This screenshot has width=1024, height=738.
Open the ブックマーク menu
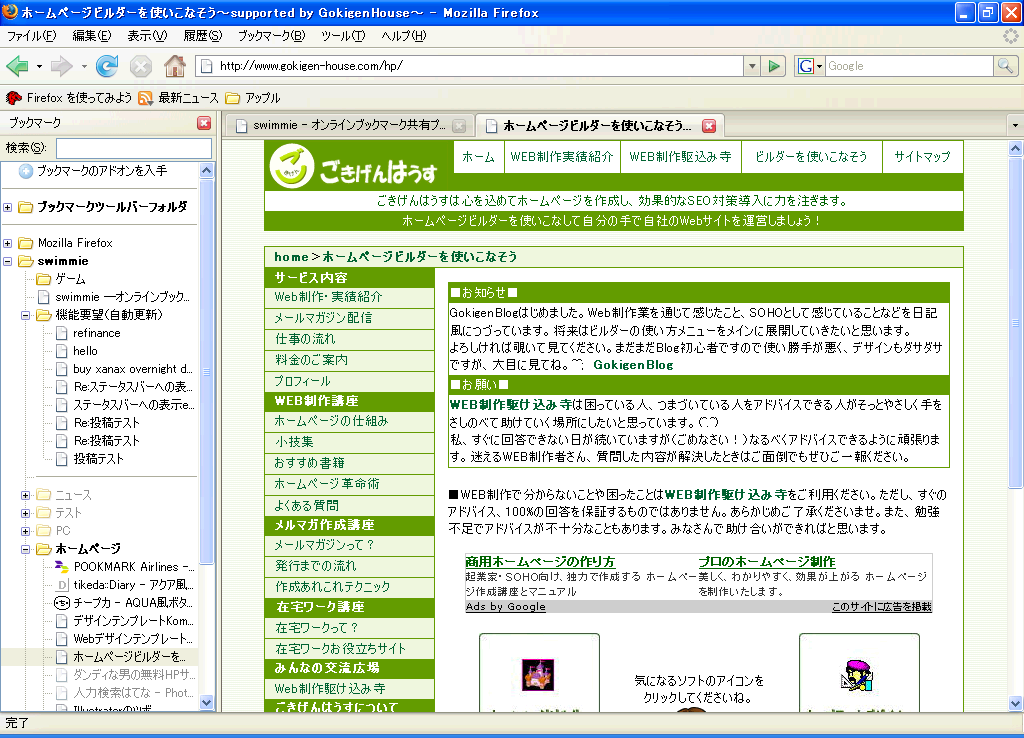[271, 36]
